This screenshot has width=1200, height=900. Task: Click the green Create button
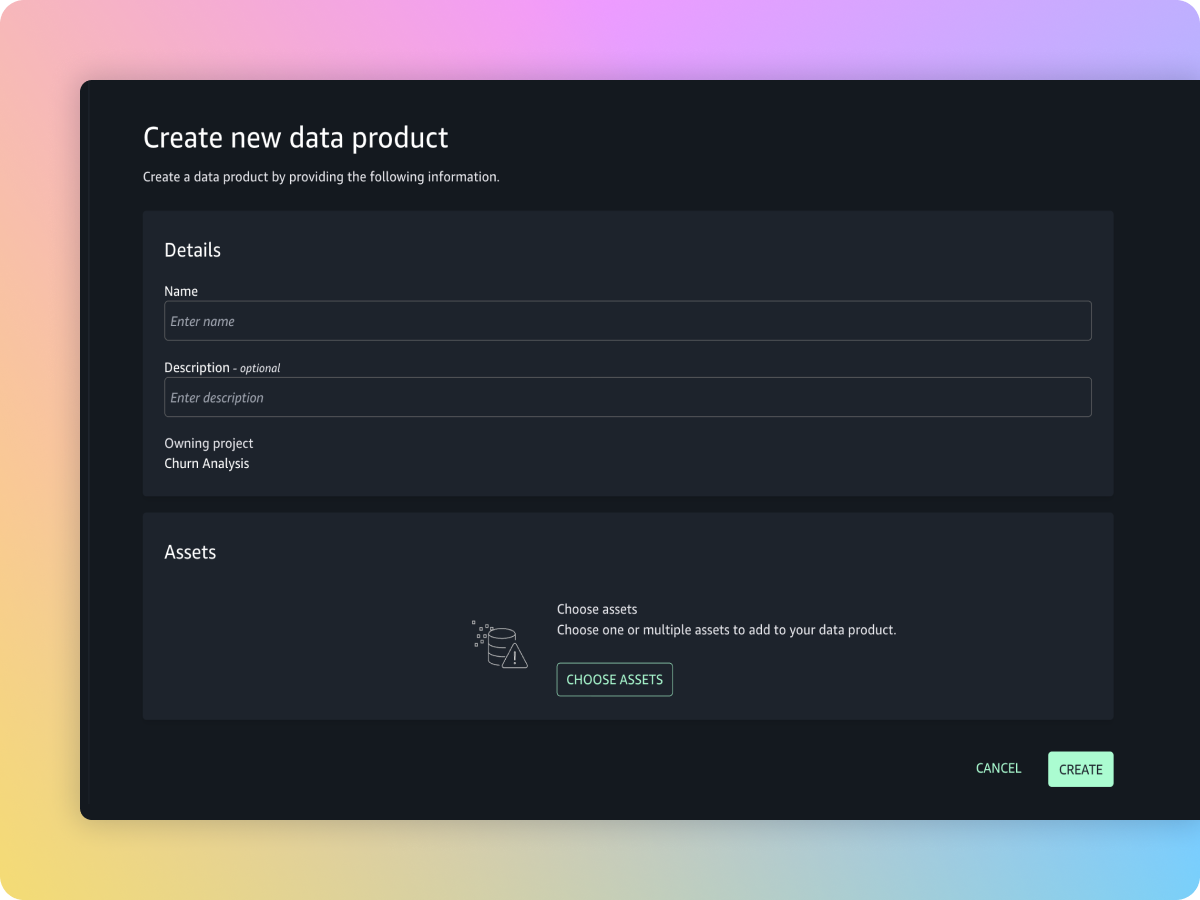[x=1080, y=769]
